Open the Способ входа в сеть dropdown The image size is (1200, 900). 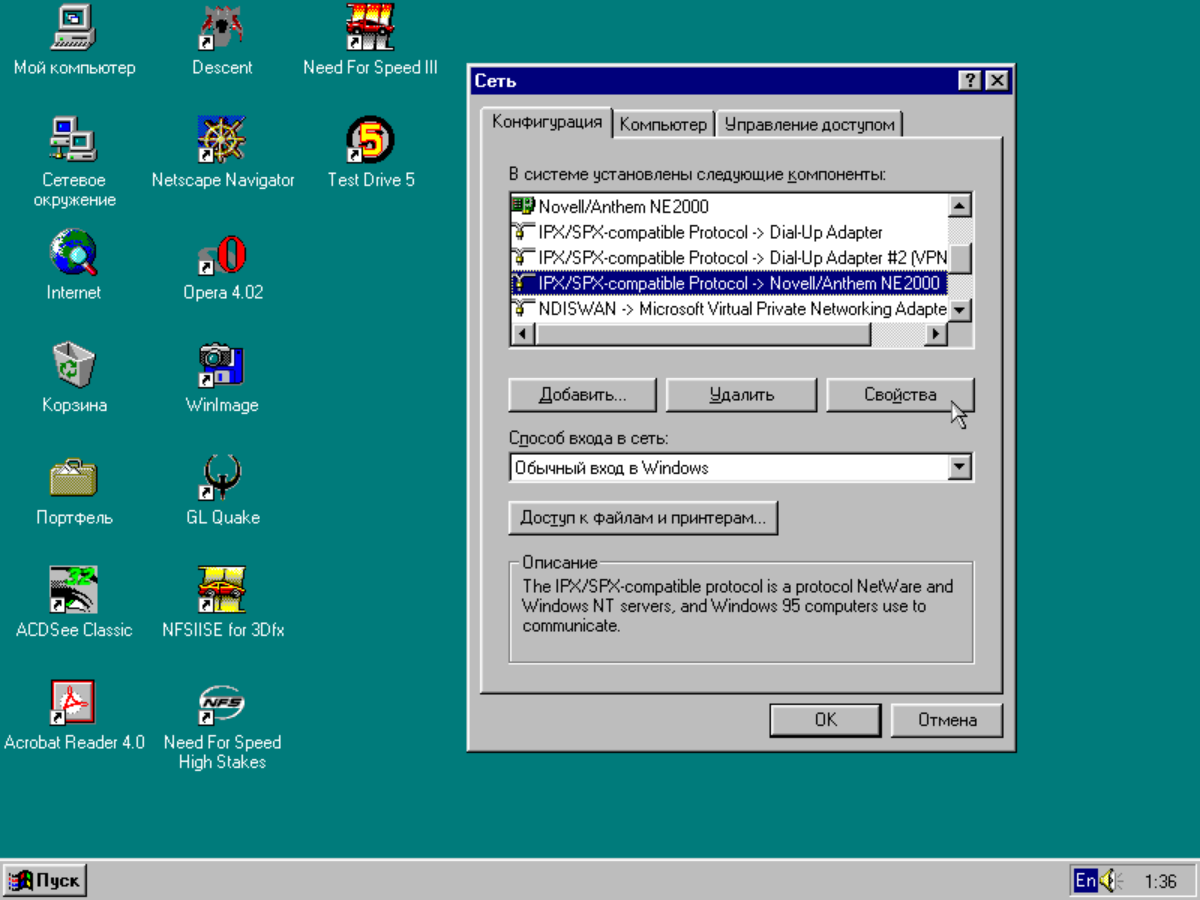pyautogui.click(x=960, y=467)
